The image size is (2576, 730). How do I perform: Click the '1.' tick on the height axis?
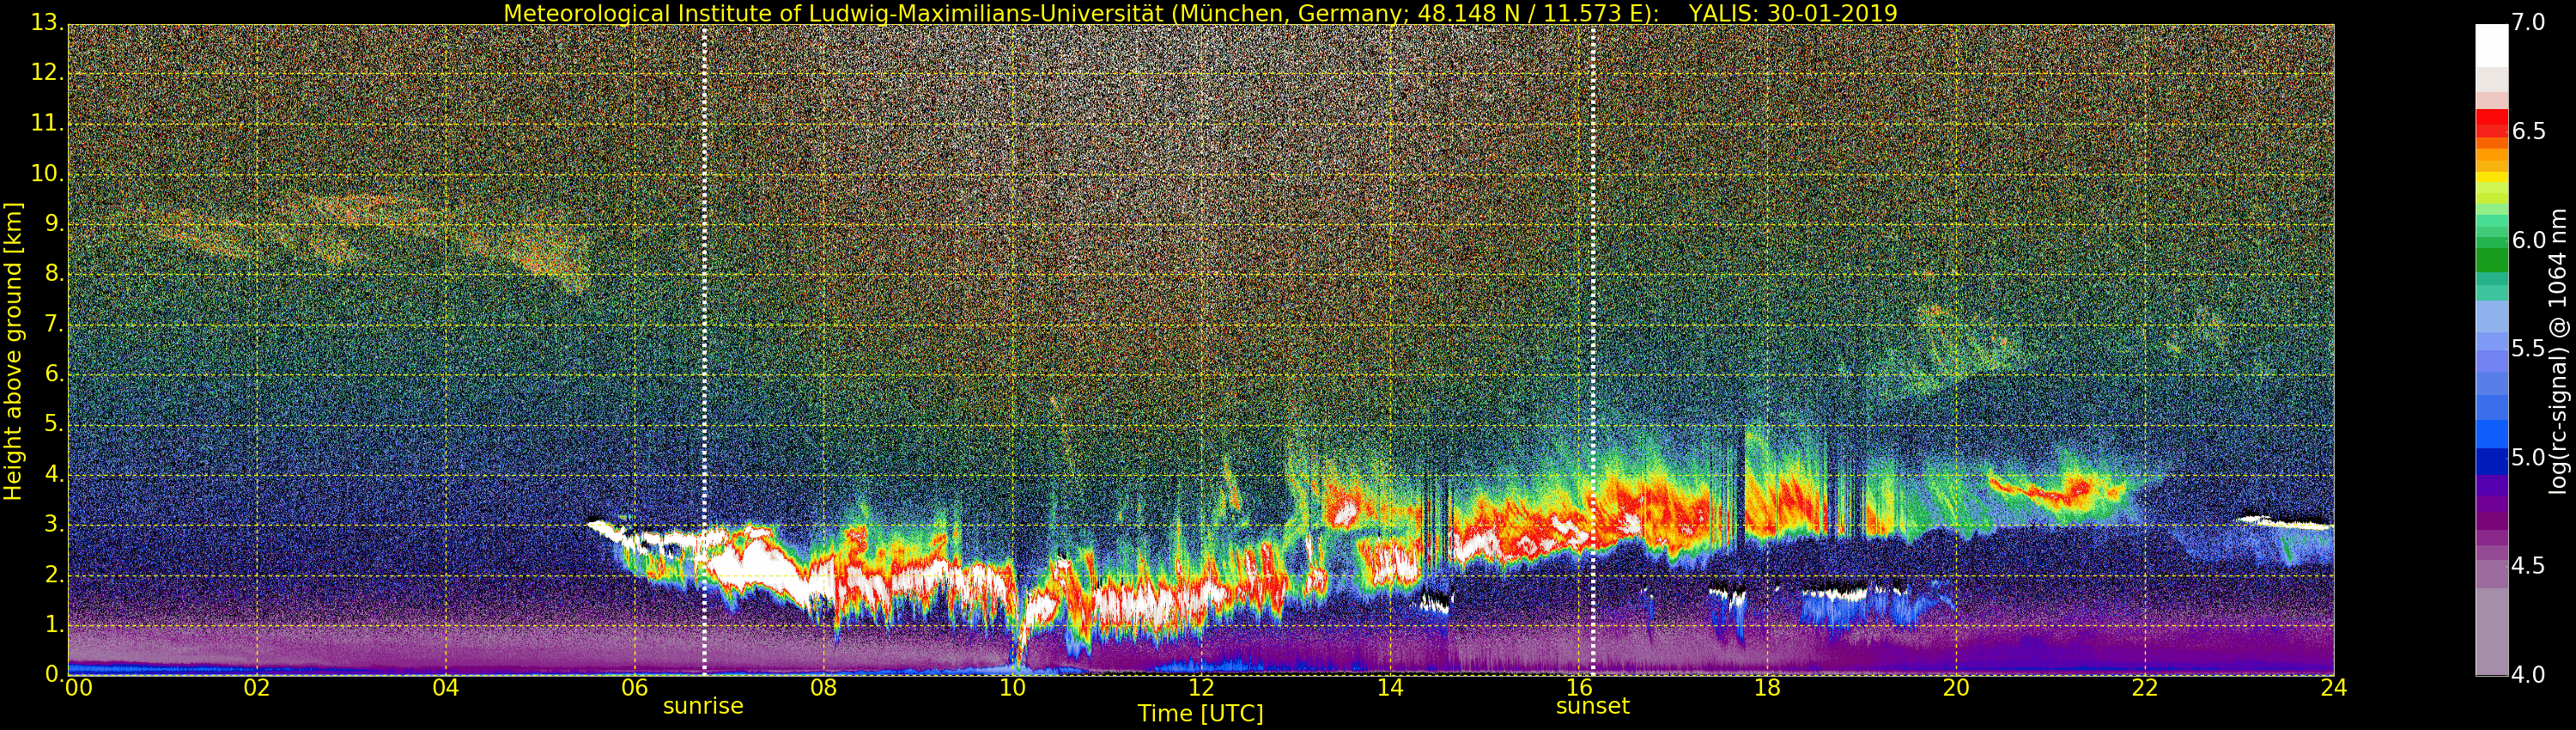[x=54, y=625]
